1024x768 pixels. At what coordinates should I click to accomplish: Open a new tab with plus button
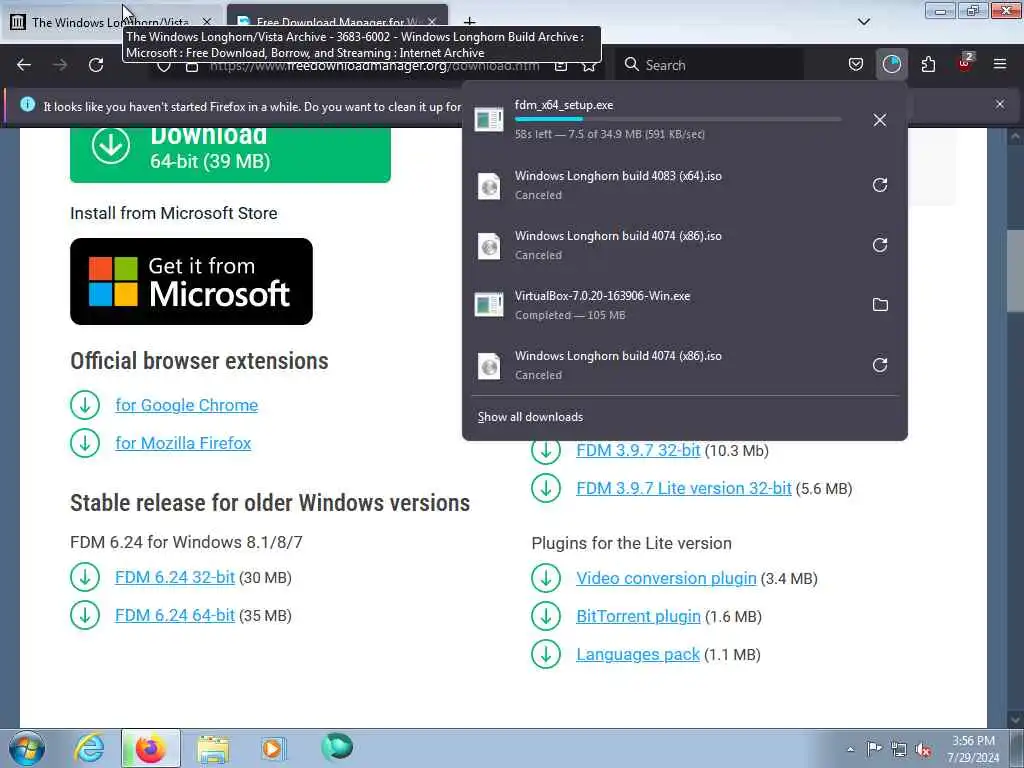pos(470,22)
